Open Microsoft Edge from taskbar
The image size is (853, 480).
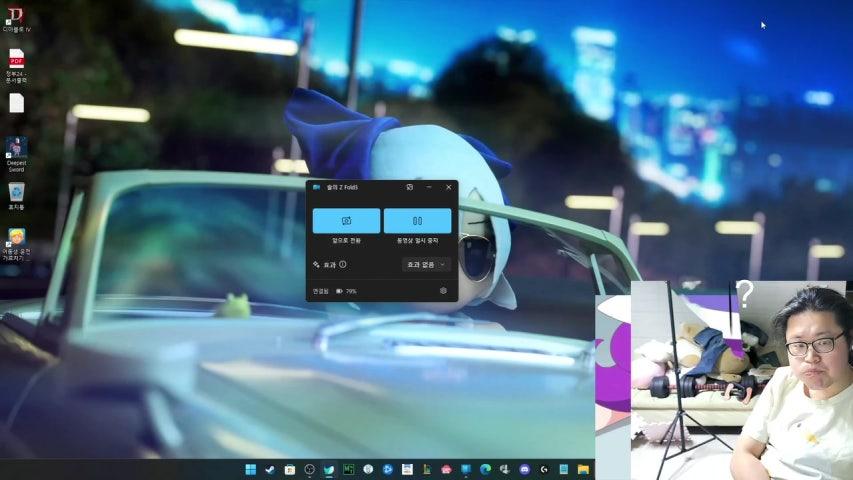[x=485, y=469]
